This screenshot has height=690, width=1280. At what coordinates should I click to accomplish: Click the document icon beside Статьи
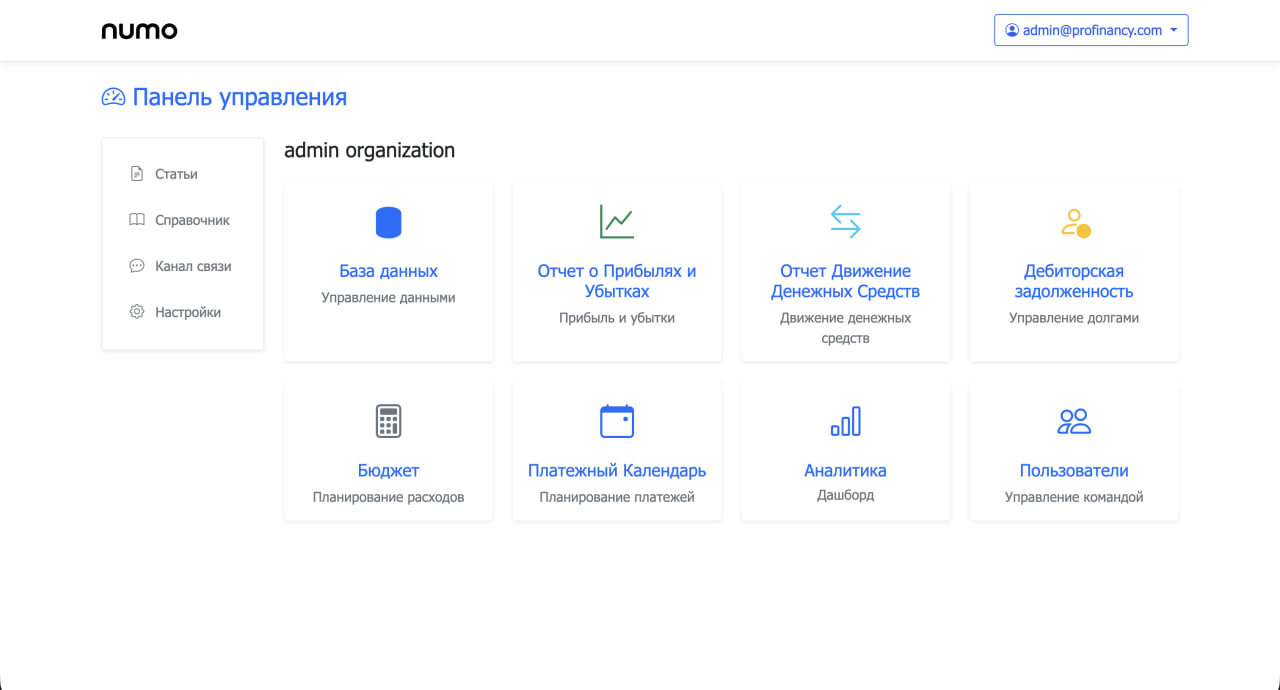[137, 174]
